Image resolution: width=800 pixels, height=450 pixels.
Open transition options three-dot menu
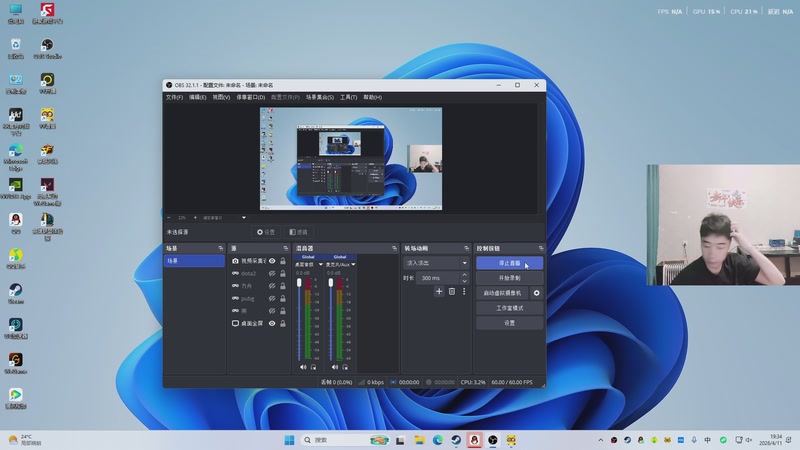464,291
